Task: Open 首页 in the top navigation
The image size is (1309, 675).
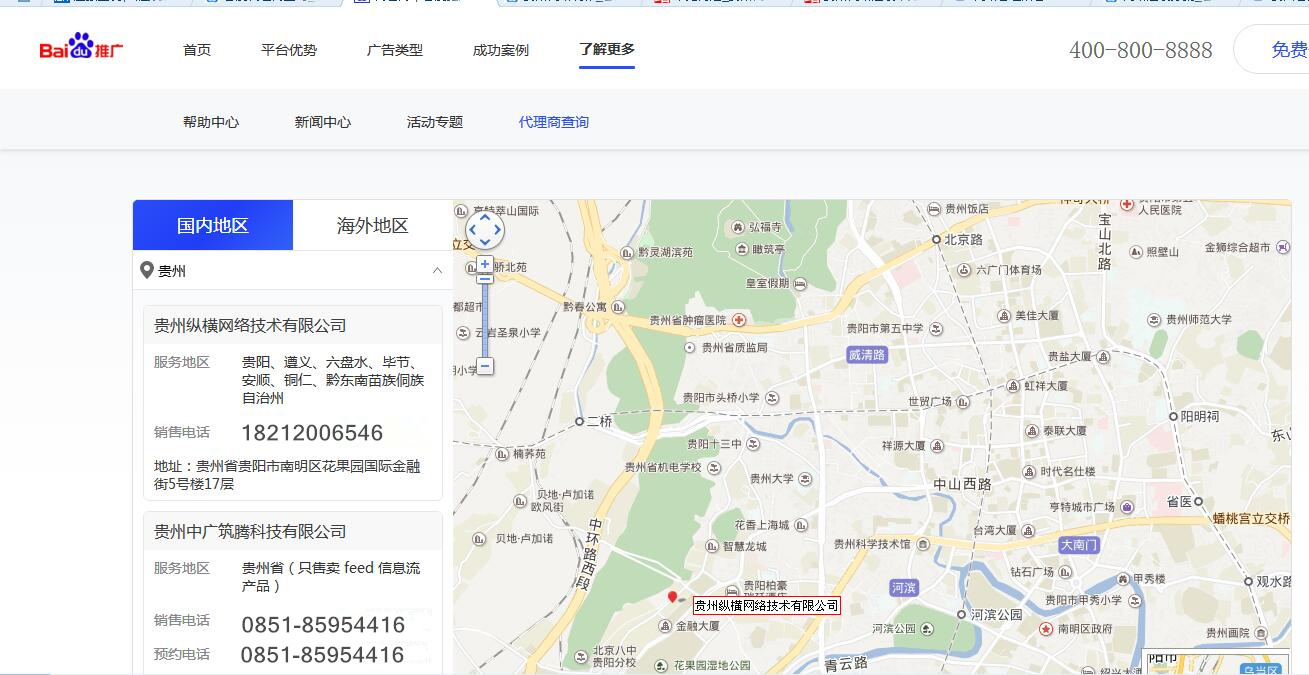Action: pyautogui.click(x=197, y=50)
